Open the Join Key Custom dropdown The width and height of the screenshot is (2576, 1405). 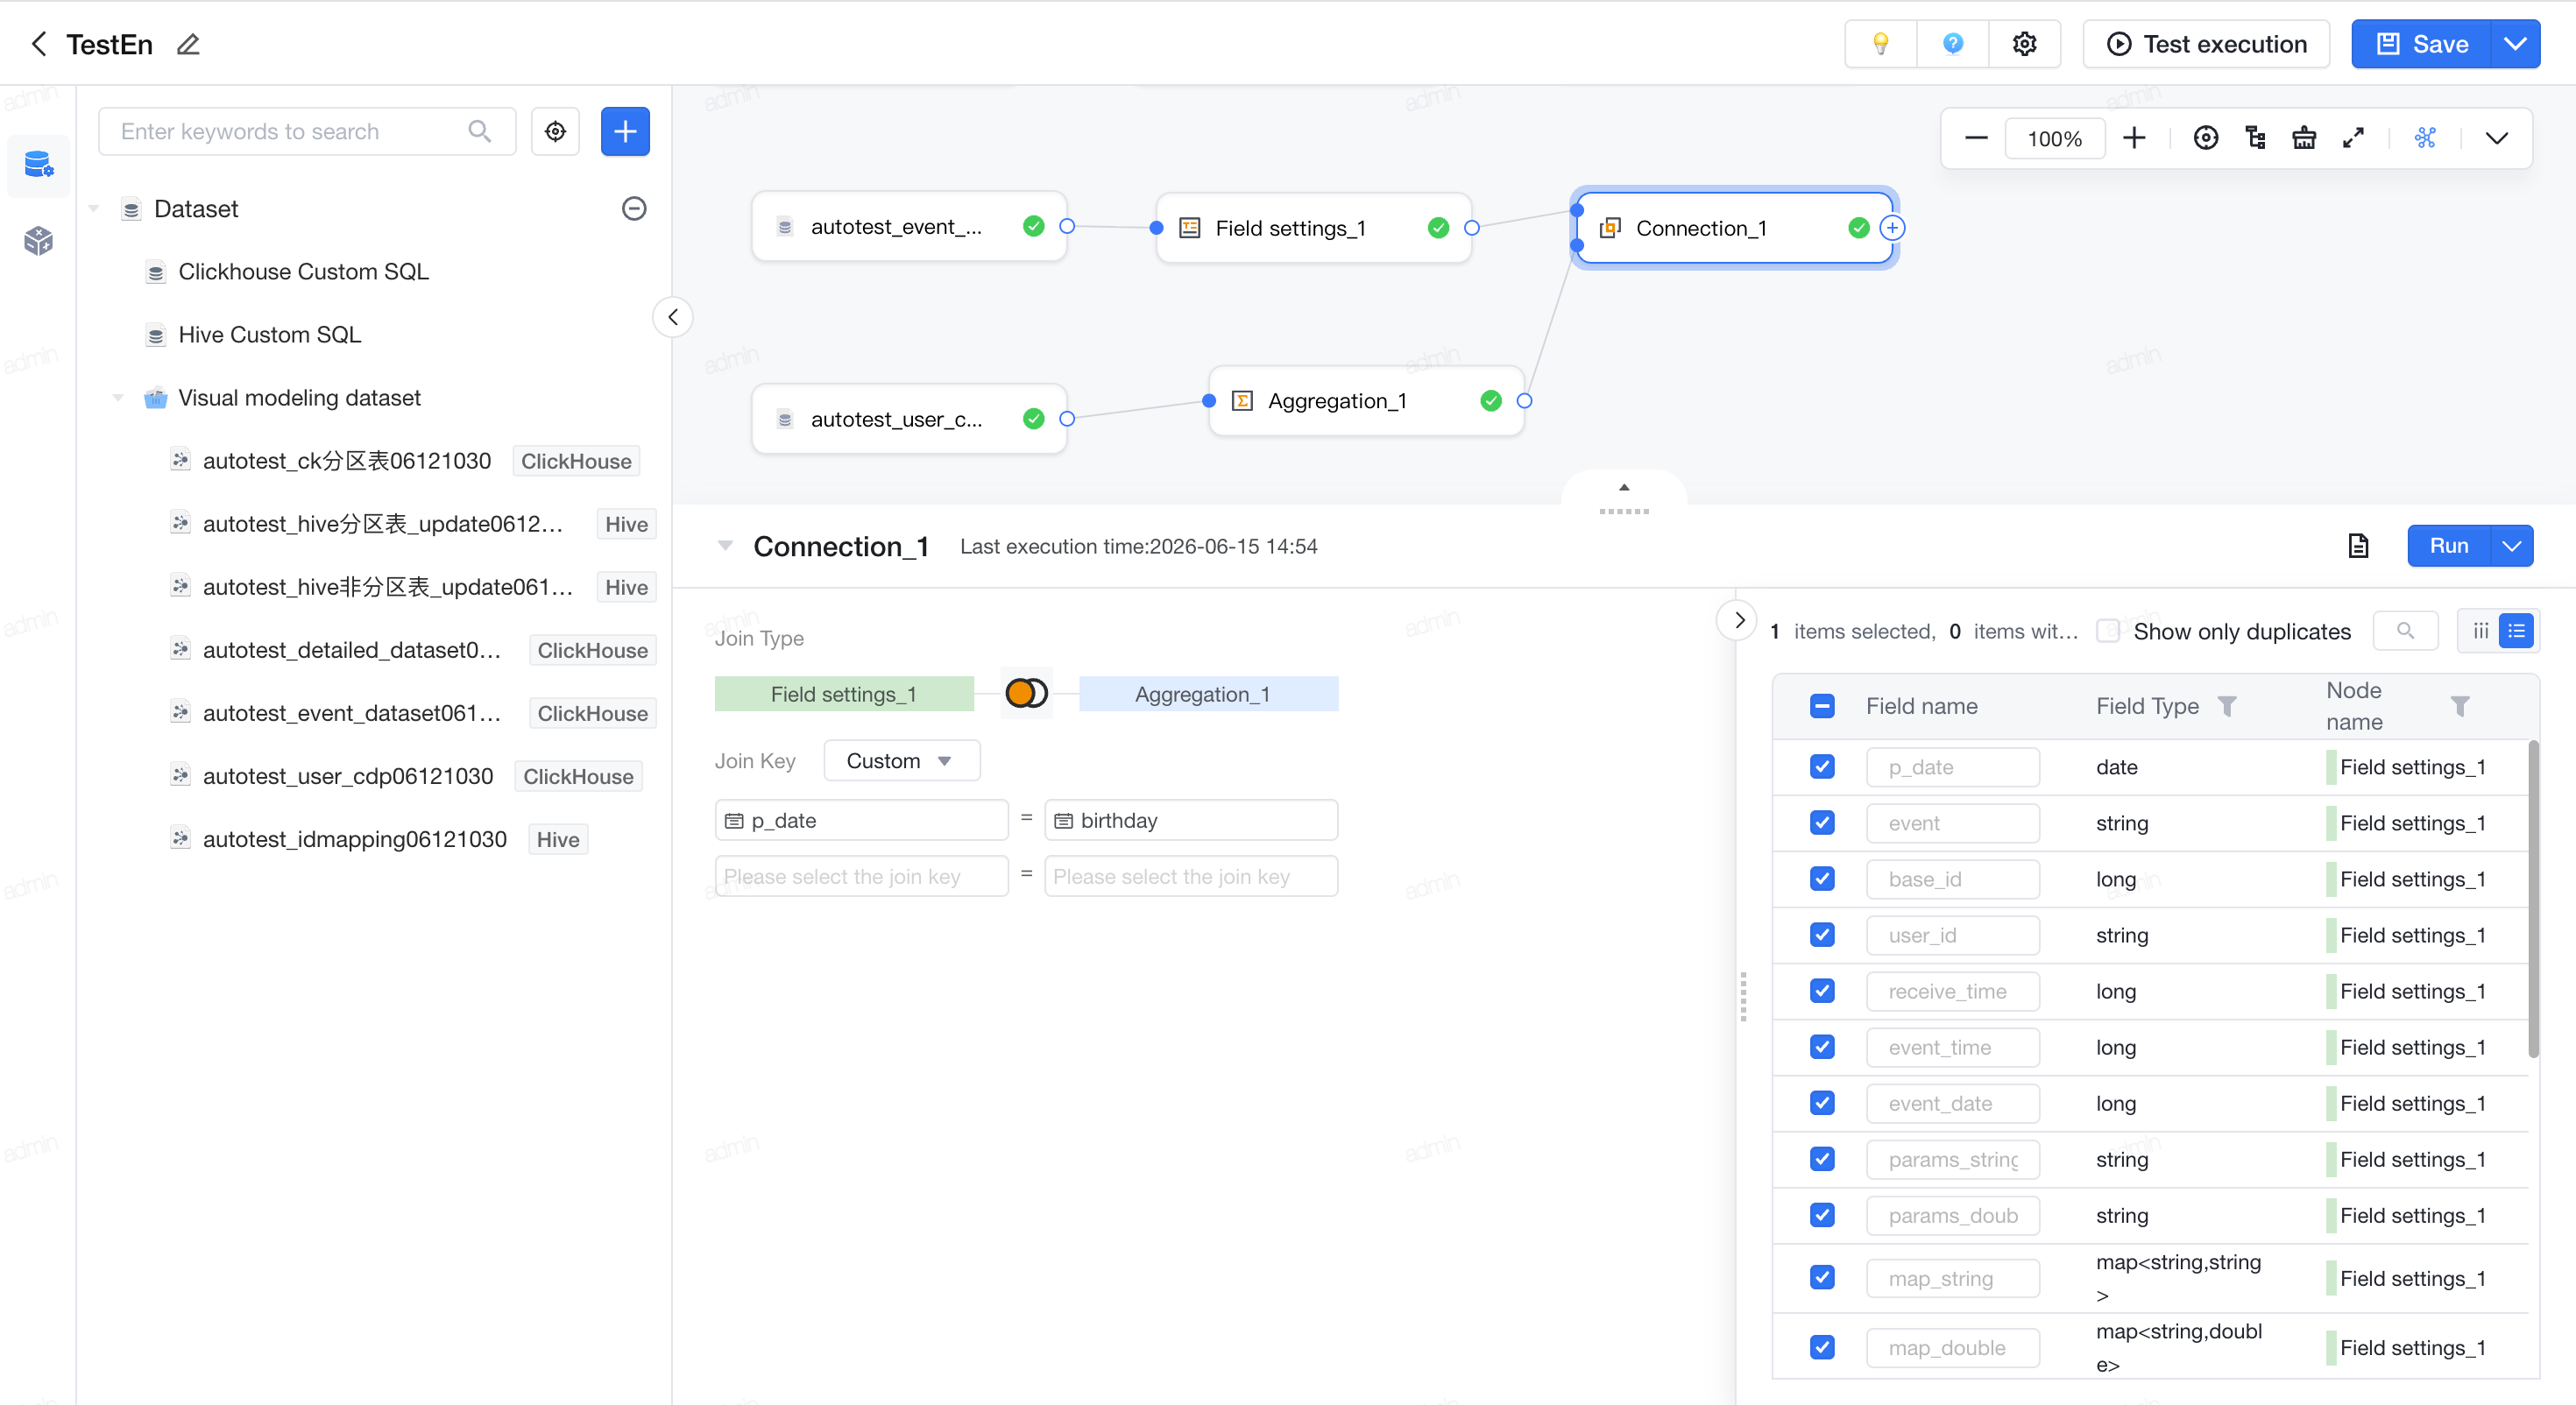tap(901, 761)
